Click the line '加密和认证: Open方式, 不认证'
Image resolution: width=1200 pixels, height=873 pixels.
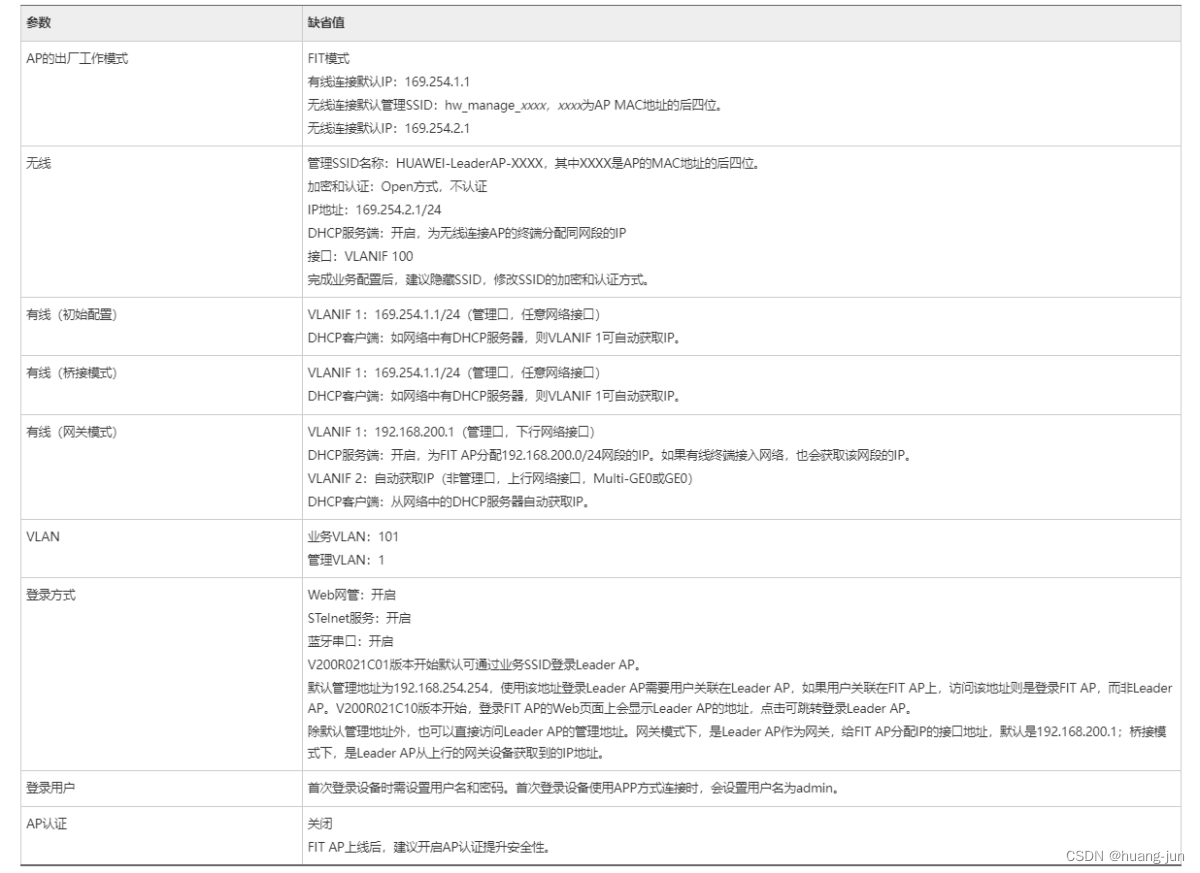pyautogui.click(x=396, y=187)
